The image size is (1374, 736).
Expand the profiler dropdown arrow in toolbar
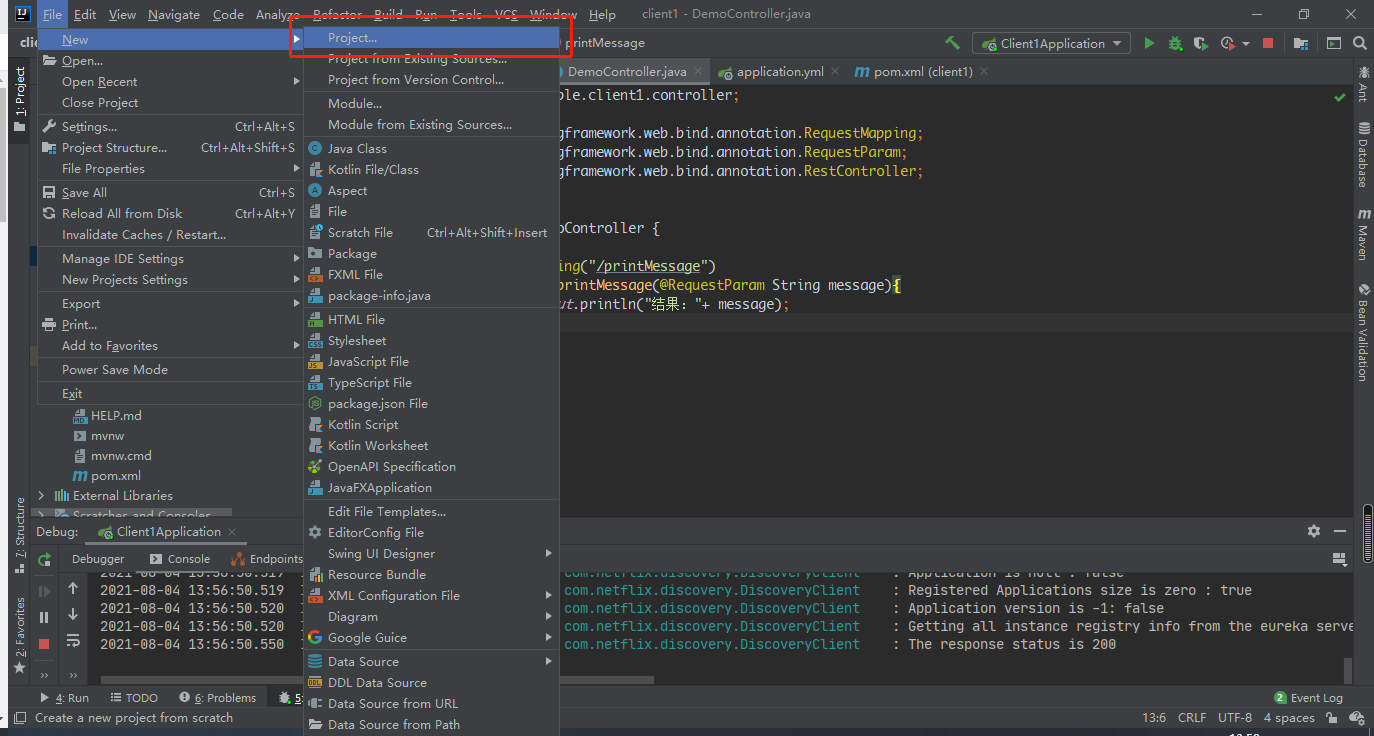pos(1246,44)
